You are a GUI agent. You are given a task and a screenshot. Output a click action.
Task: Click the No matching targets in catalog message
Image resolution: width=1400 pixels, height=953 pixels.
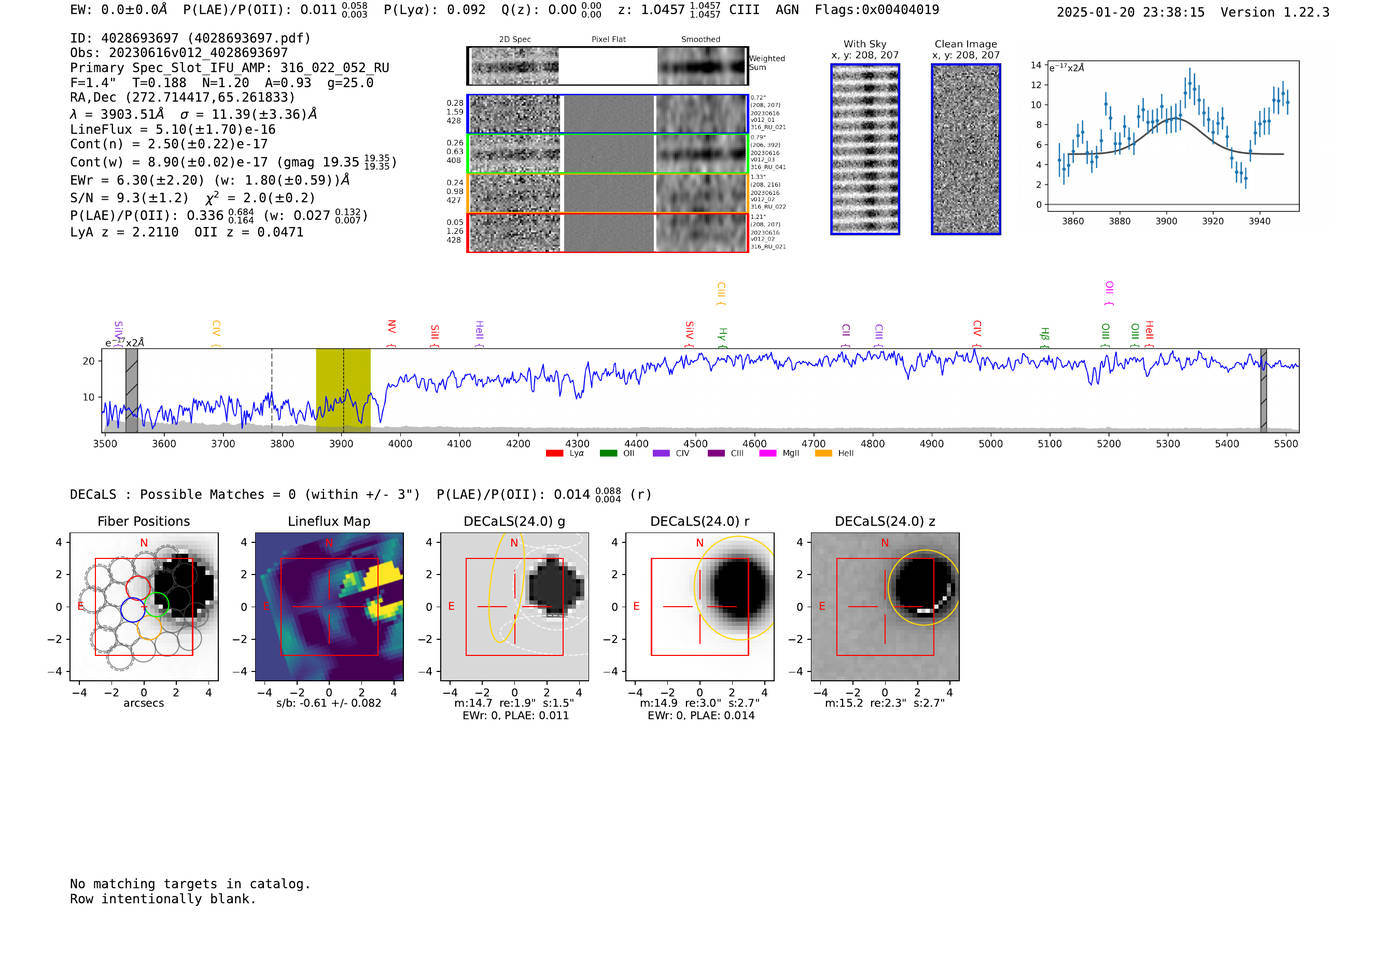tap(190, 884)
